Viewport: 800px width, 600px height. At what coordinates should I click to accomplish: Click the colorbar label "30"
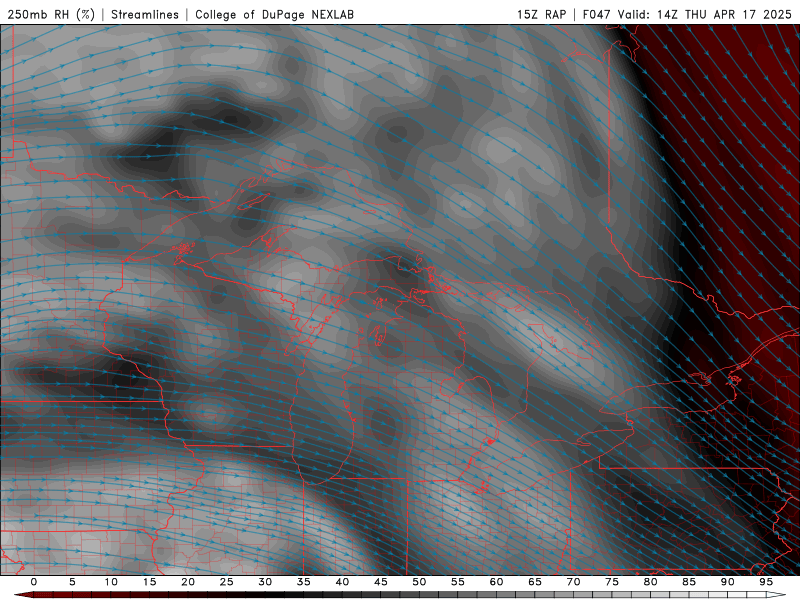[x=265, y=582]
